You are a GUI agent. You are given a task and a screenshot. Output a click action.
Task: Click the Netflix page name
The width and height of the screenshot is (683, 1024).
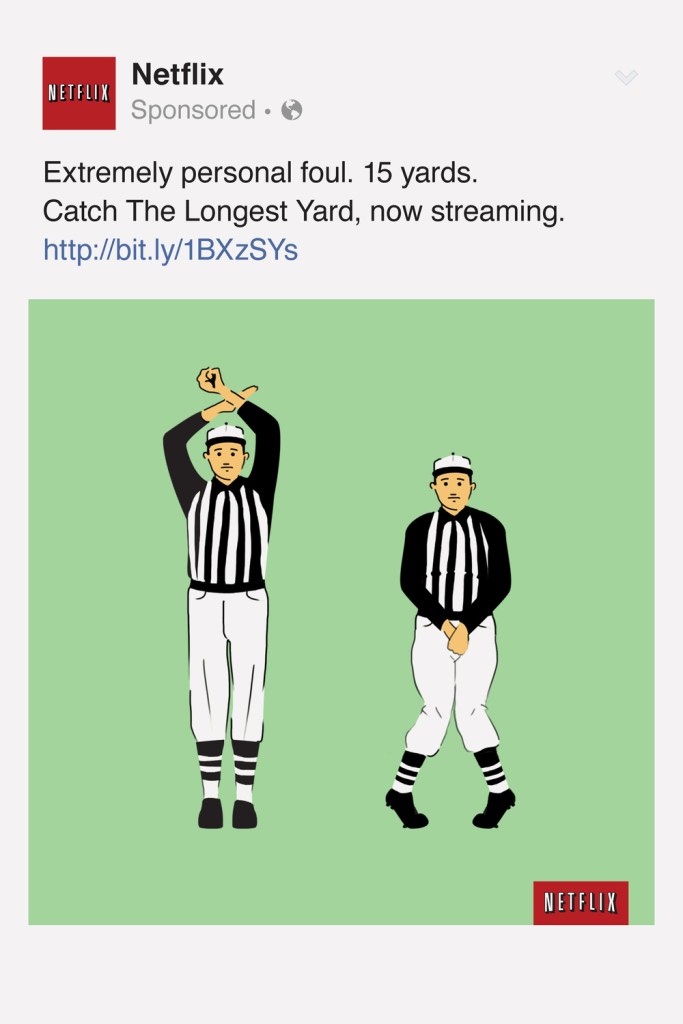(177, 74)
